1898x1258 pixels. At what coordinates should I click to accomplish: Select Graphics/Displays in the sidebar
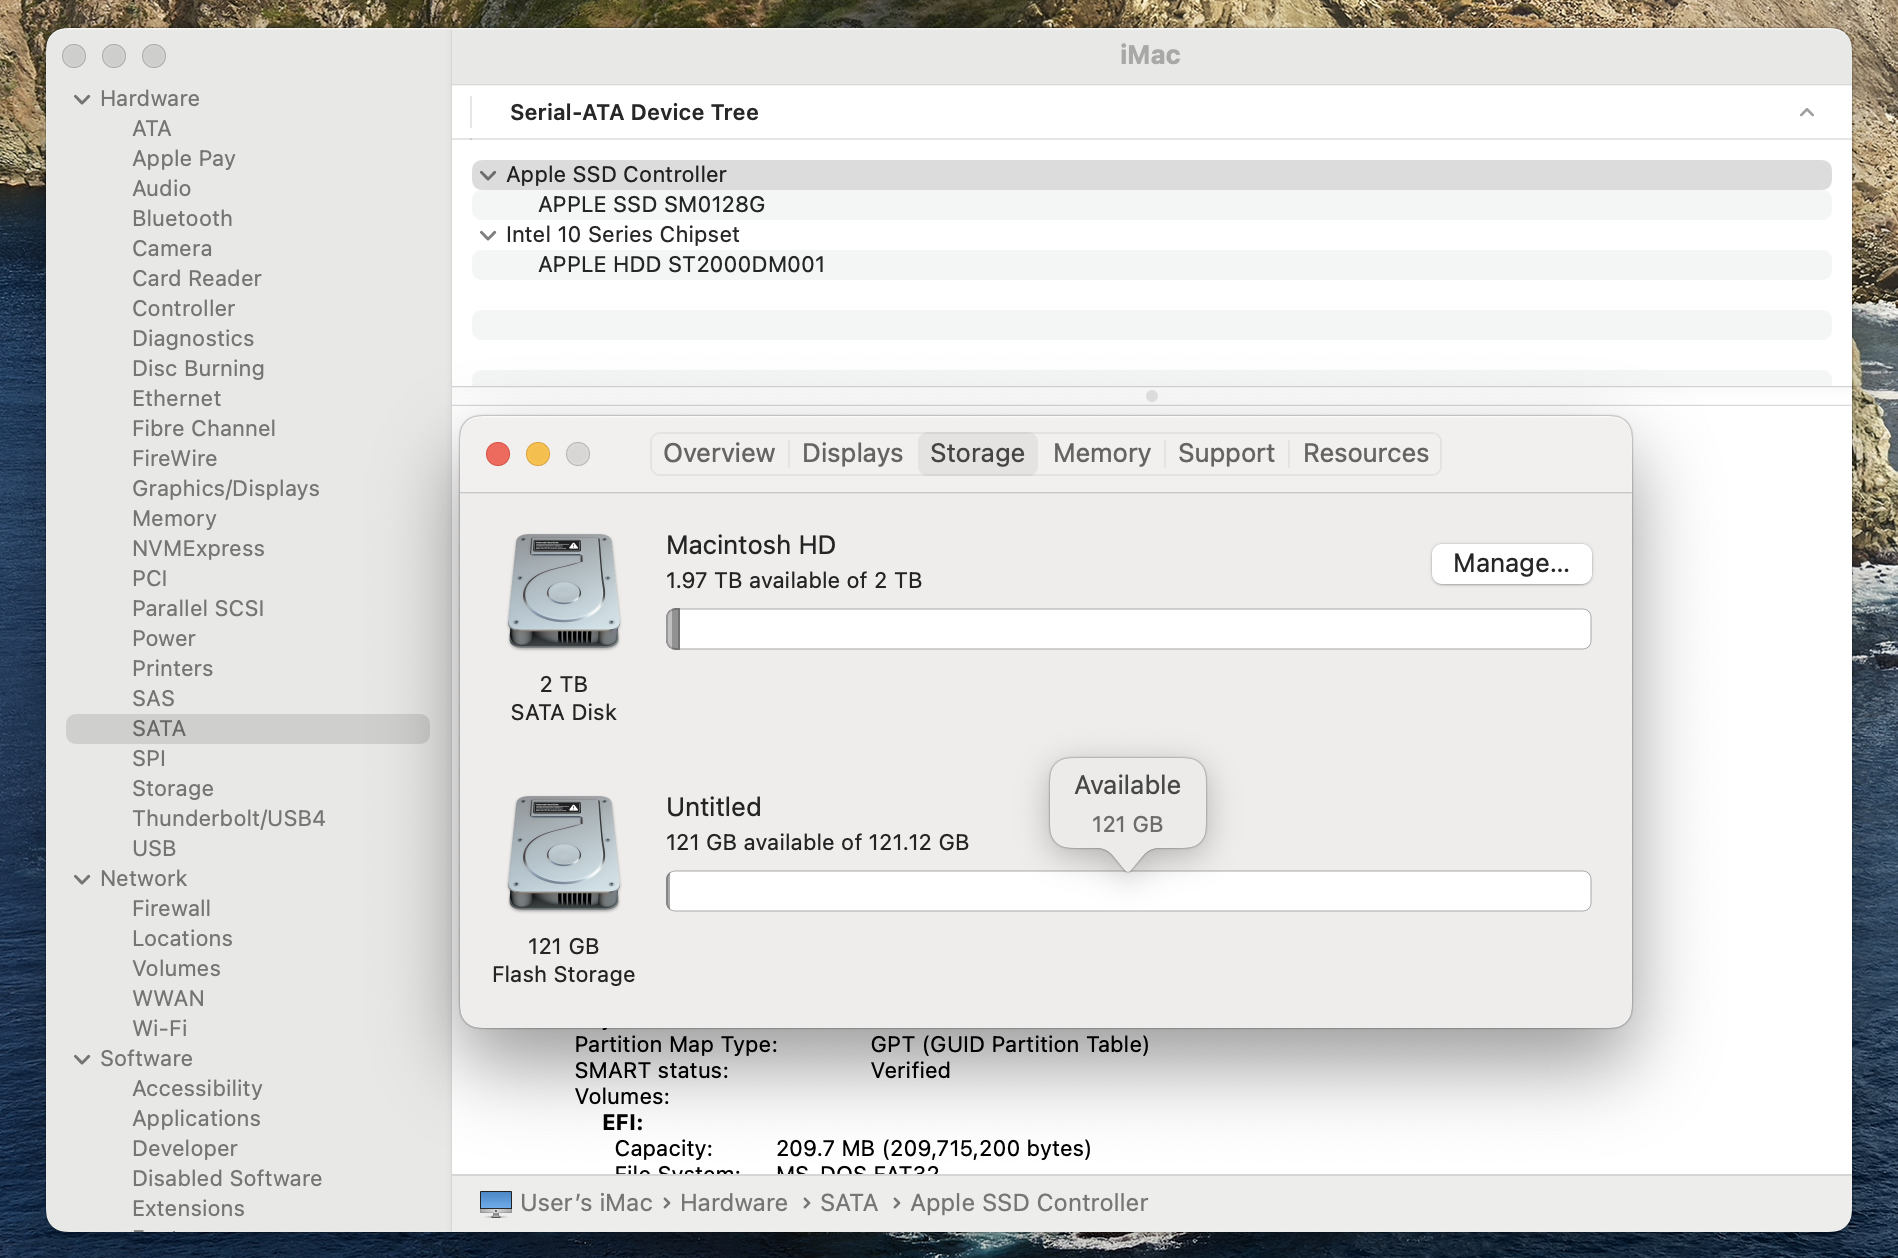226,489
